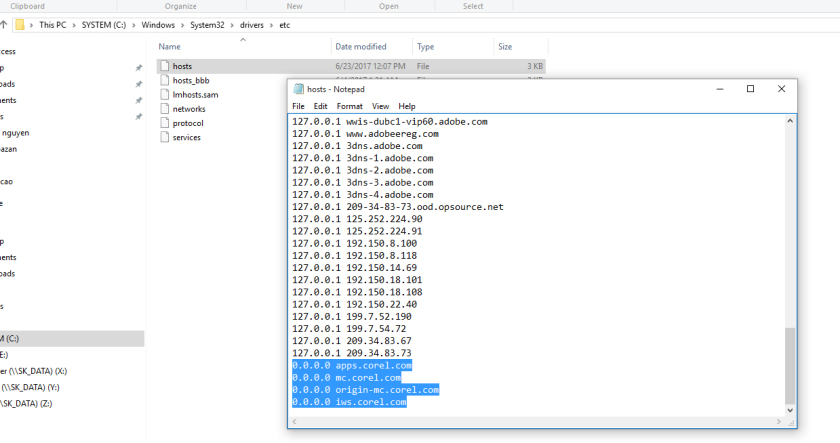The image size is (840, 443).
Task: Open the File menu in Notepad
Action: point(298,106)
